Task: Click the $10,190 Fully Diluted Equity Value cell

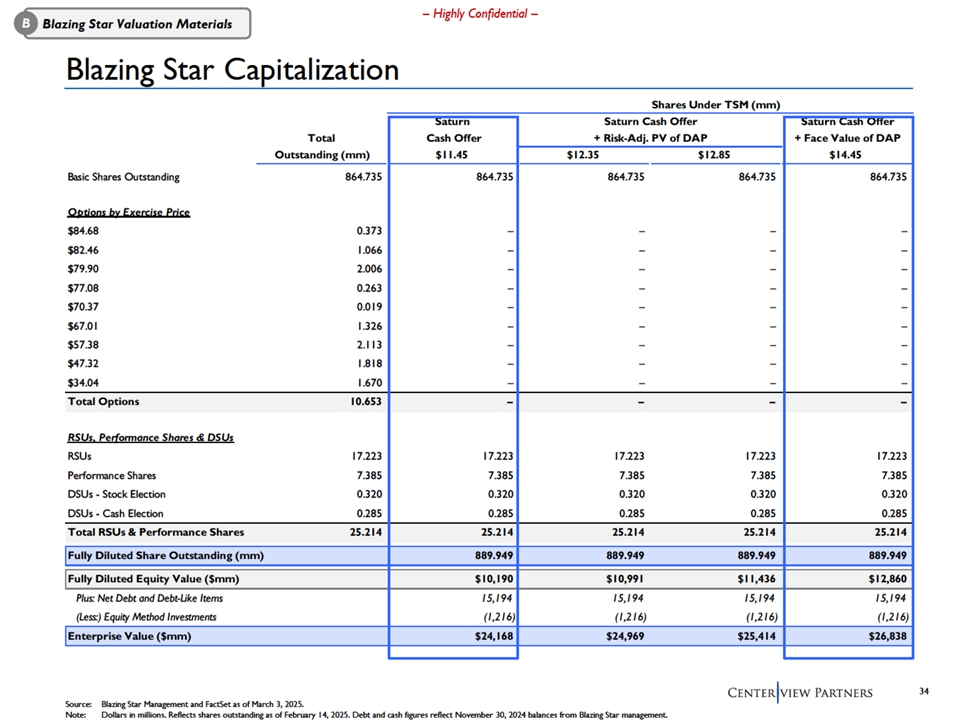Action: click(x=490, y=579)
